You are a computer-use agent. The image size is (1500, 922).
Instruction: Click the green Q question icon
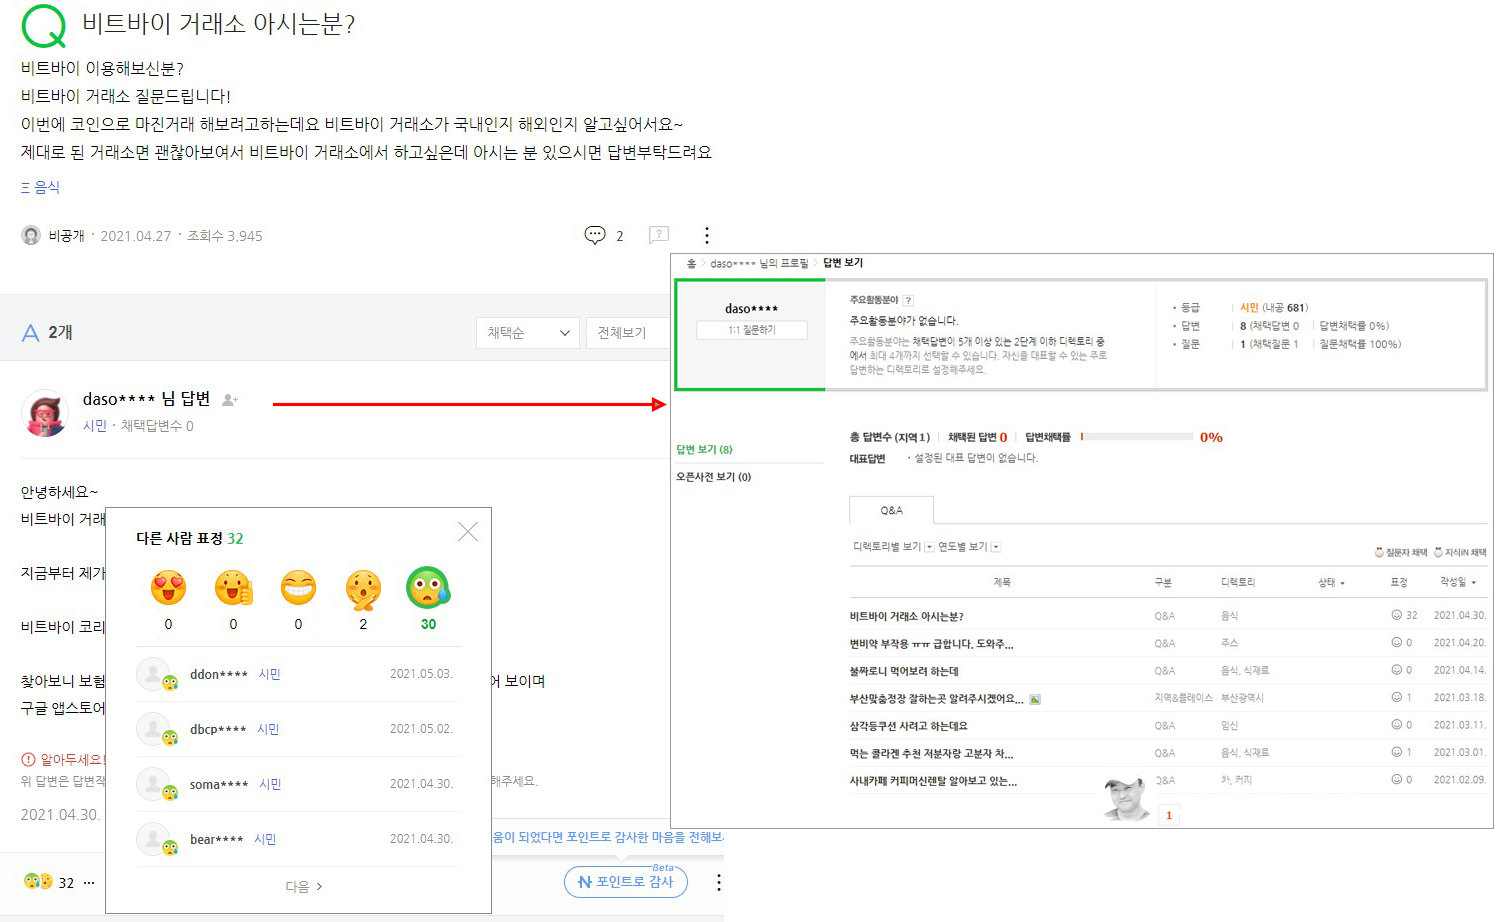click(x=44, y=26)
